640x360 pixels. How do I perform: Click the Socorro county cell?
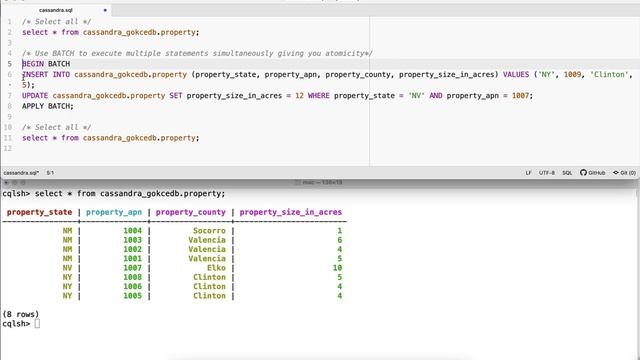pyautogui.click(x=209, y=231)
